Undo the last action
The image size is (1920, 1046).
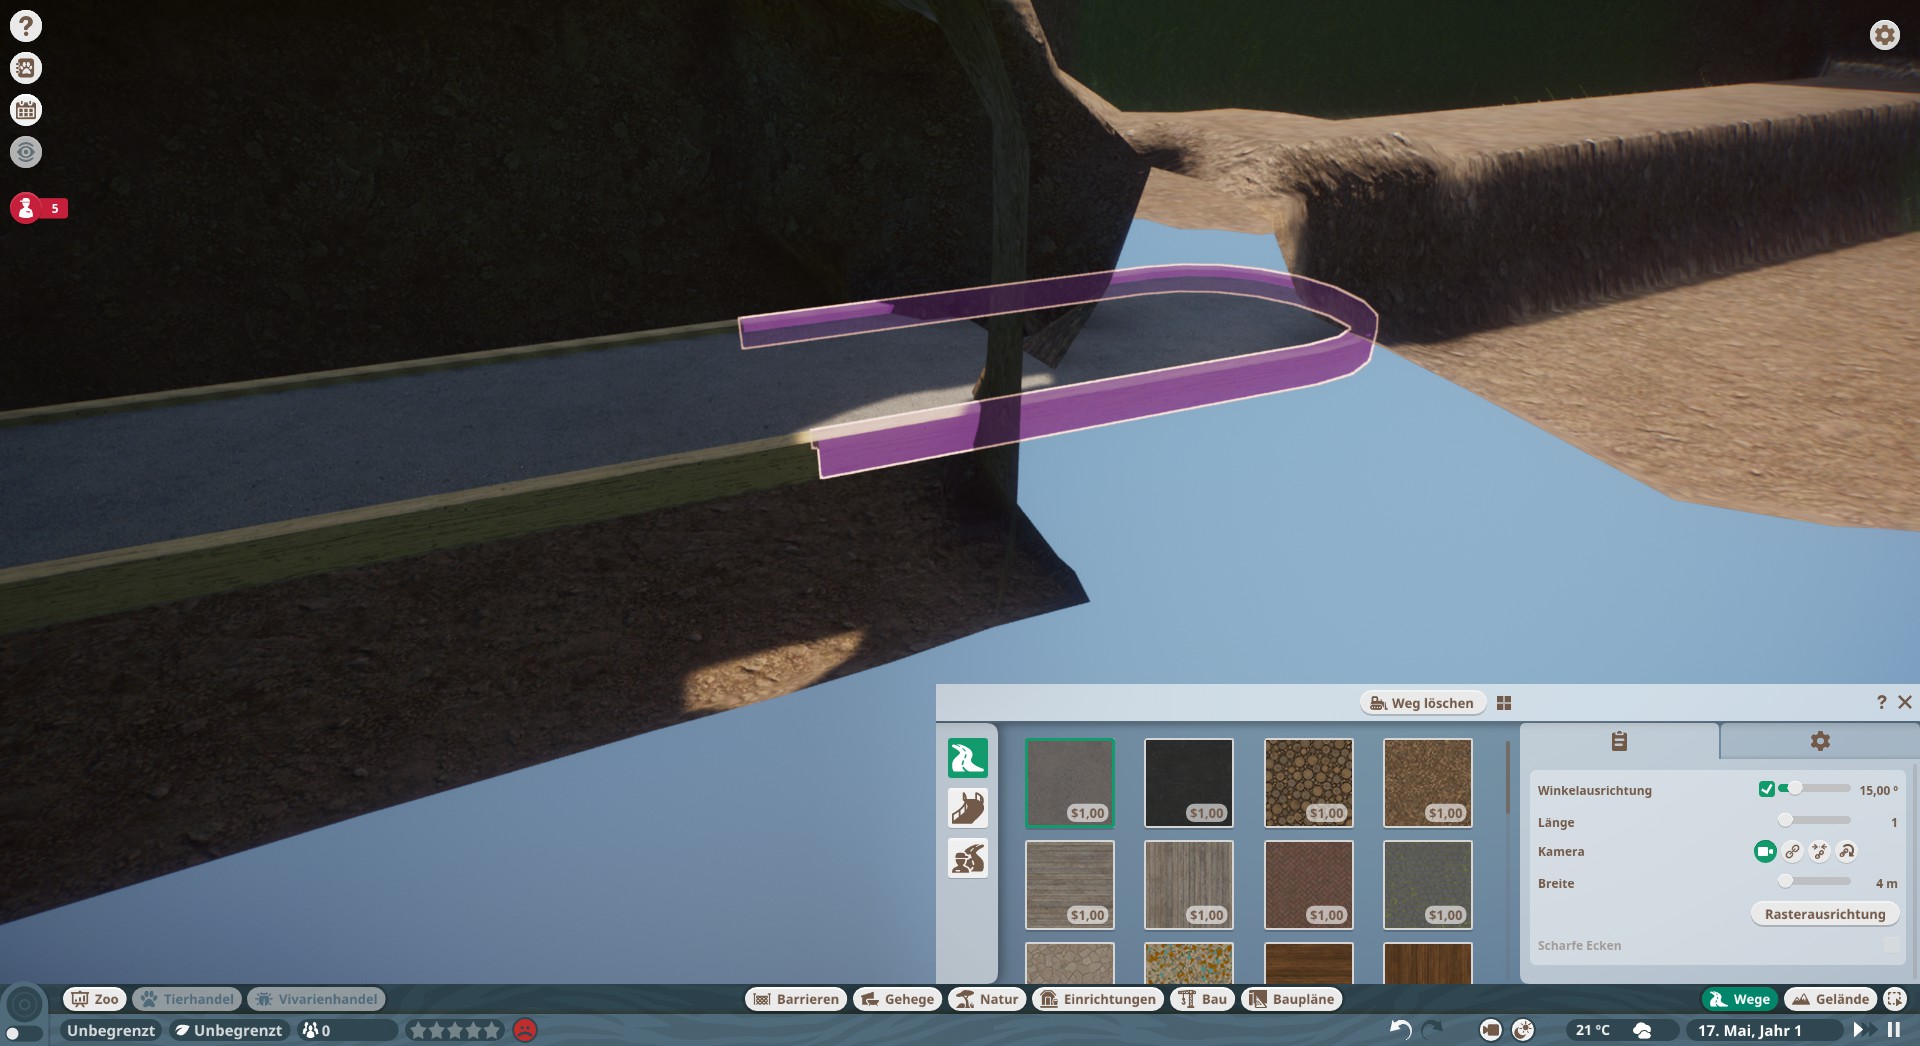1401,1030
